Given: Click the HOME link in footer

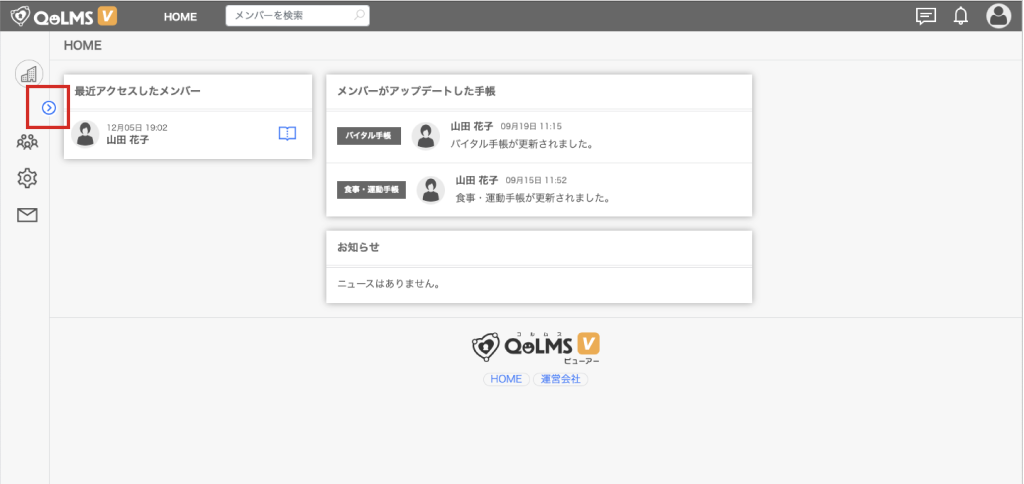Looking at the screenshot, I should point(506,380).
